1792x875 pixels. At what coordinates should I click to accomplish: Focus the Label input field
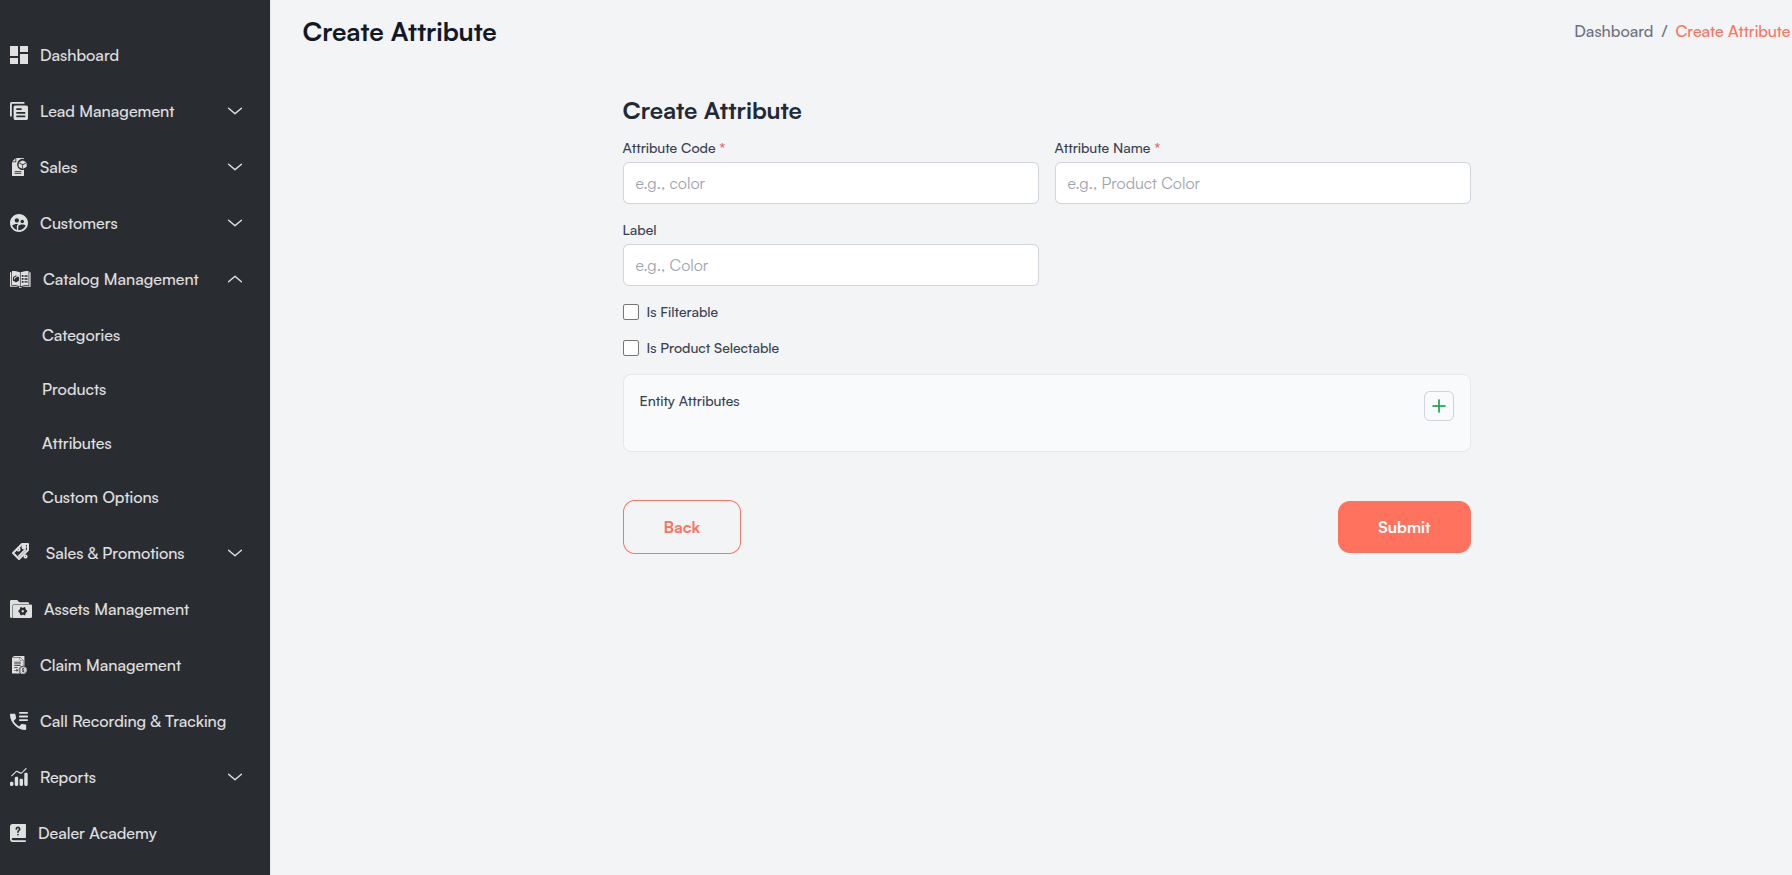tap(830, 265)
